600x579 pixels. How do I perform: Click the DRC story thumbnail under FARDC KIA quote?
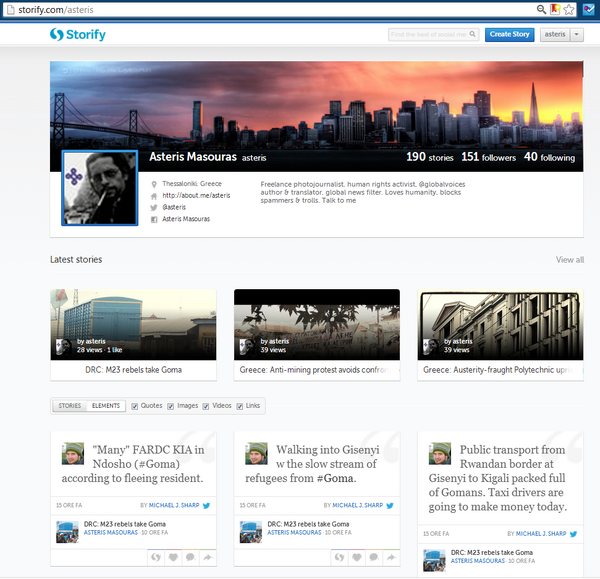[x=67, y=532]
